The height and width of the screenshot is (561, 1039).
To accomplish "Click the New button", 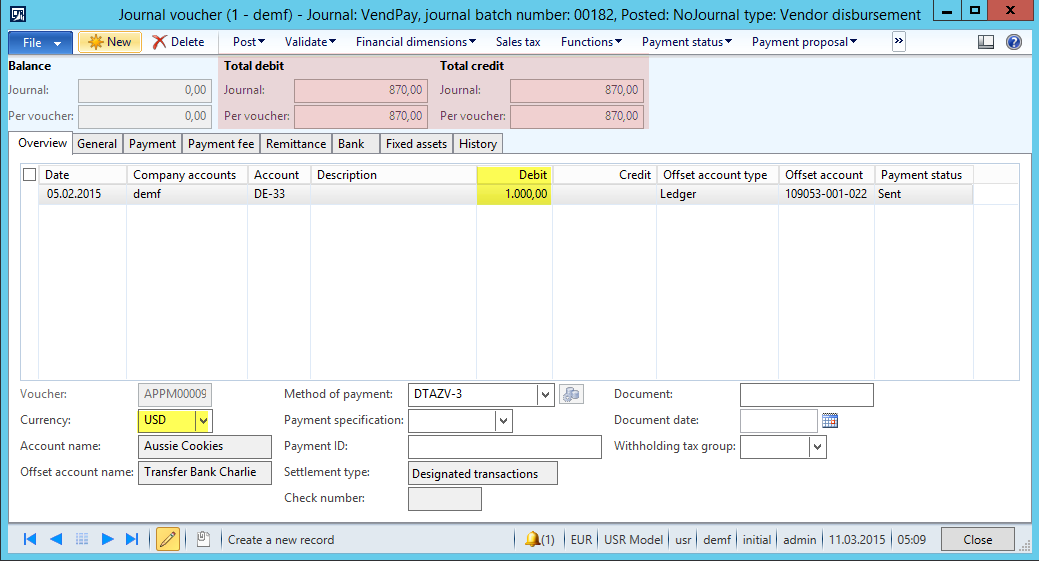I will (x=110, y=42).
